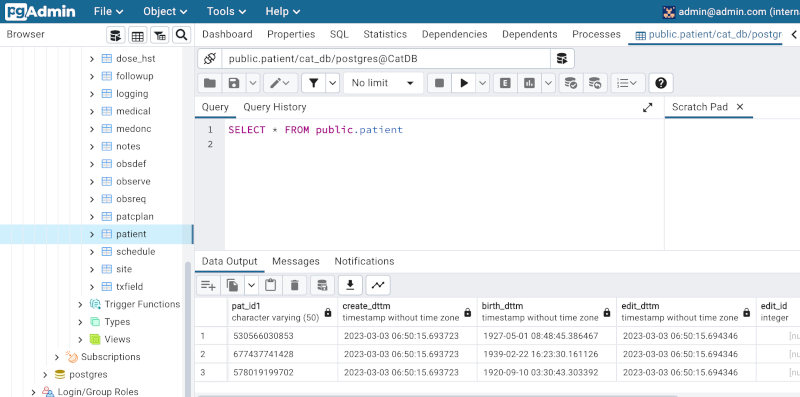800x397 pixels.
Task: Click the View Data table icon in Browser
Action: click(137, 35)
